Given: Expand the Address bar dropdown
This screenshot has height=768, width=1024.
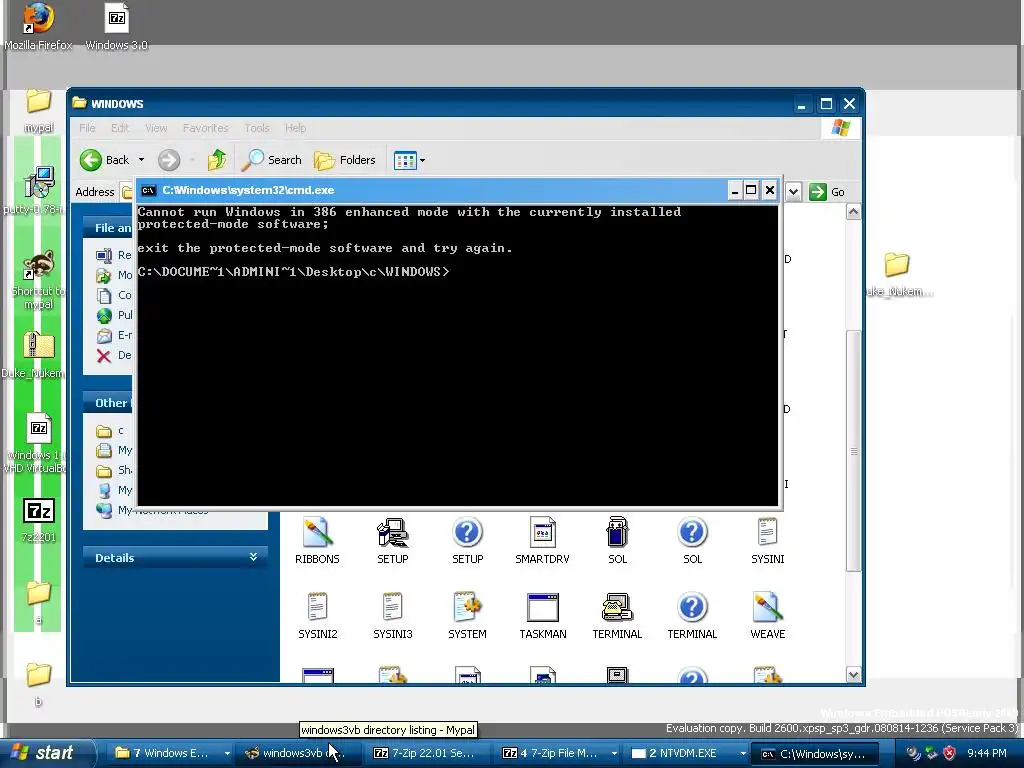Looking at the screenshot, I should (793, 192).
